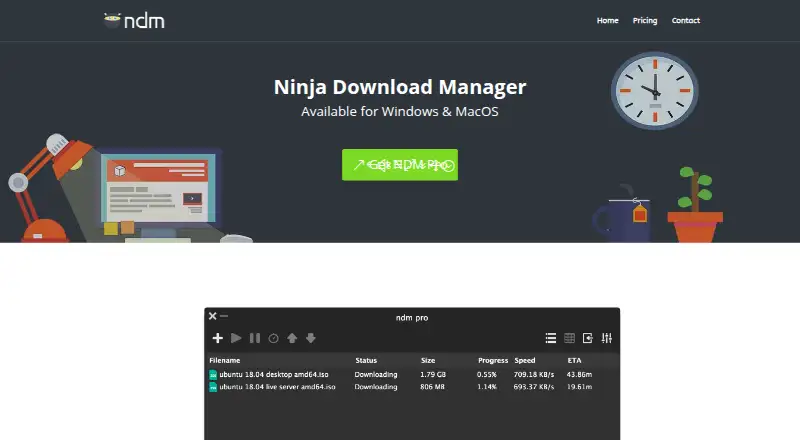
Task: Click the Size column header
Action: click(x=428, y=360)
